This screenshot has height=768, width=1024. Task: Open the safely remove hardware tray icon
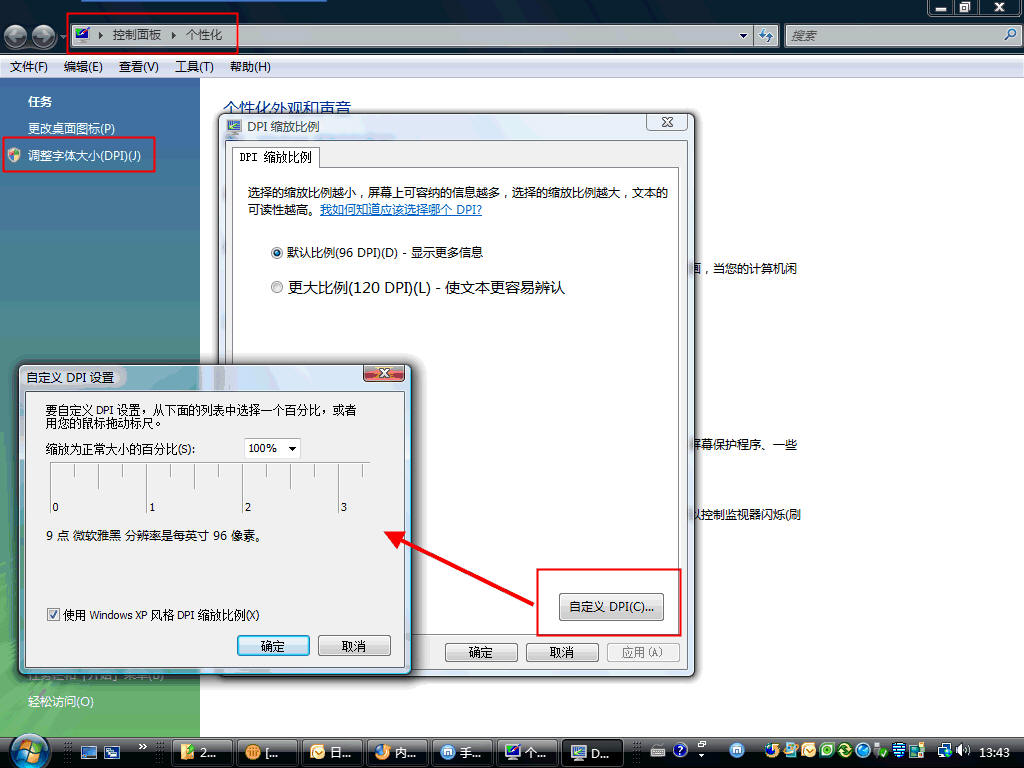point(880,751)
